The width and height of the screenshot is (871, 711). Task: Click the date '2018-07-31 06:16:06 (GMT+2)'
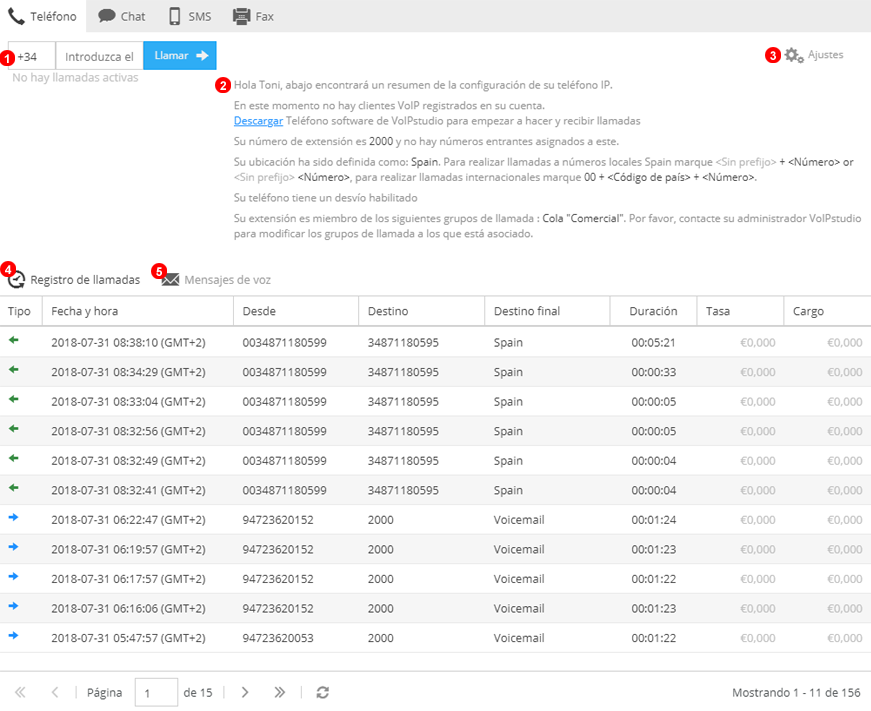pos(128,608)
